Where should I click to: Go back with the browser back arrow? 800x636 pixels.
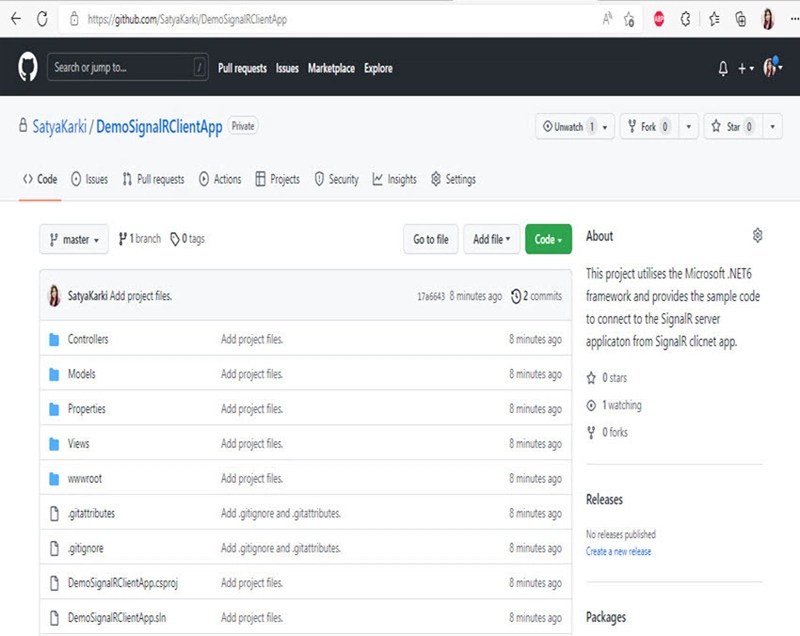pos(16,19)
